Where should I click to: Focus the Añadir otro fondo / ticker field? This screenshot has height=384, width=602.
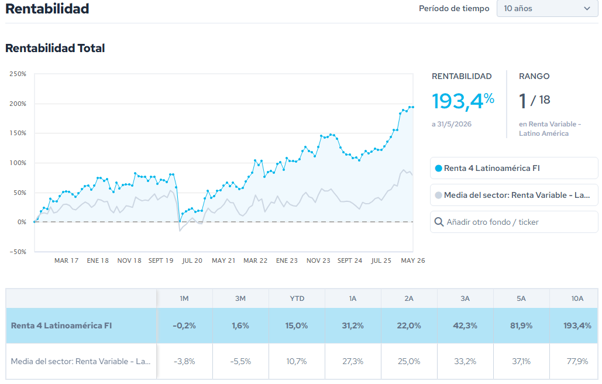514,222
